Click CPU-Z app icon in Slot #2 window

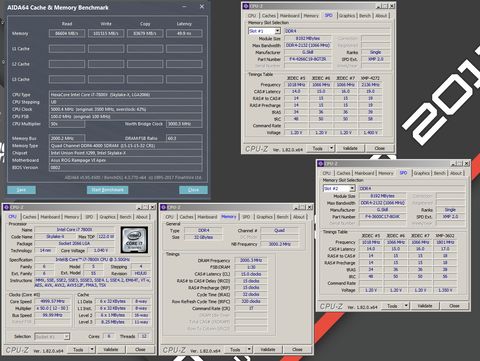click(x=321, y=164)
